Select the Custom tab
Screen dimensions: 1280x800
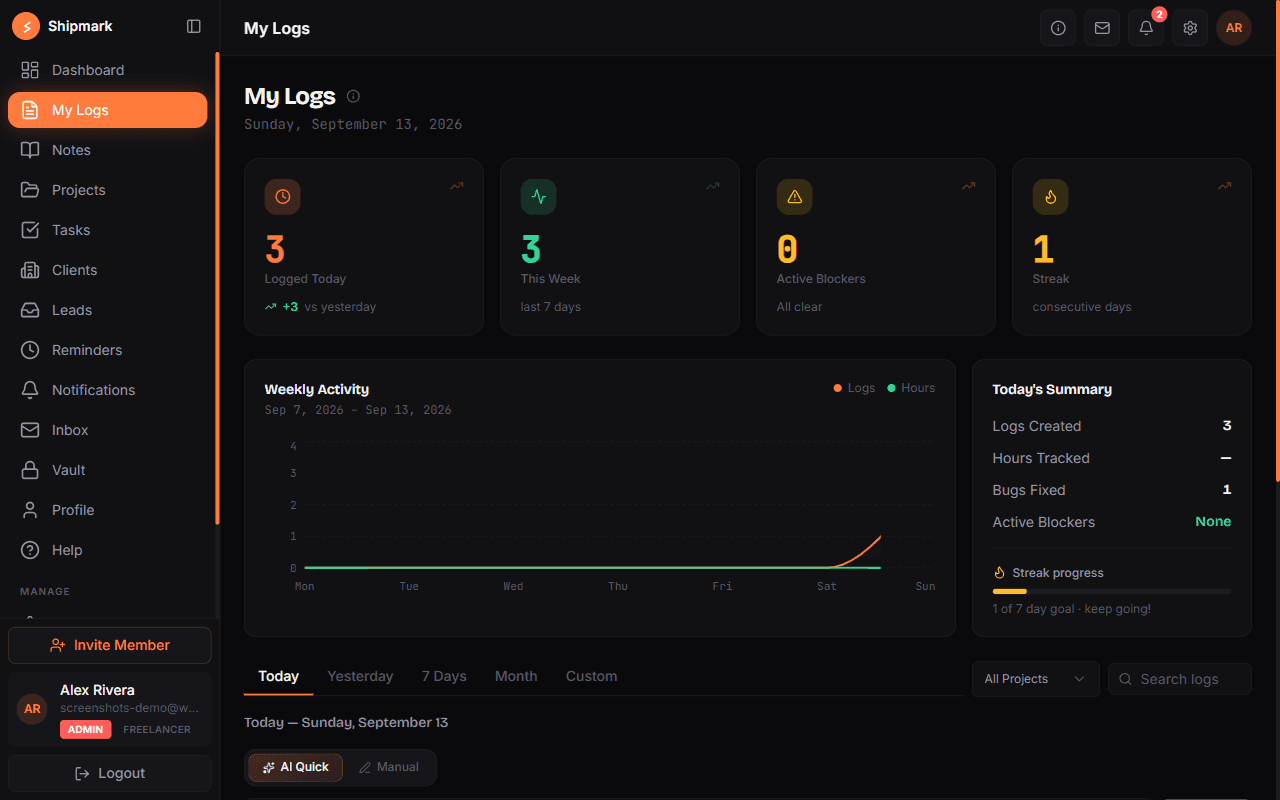point(591,676)
